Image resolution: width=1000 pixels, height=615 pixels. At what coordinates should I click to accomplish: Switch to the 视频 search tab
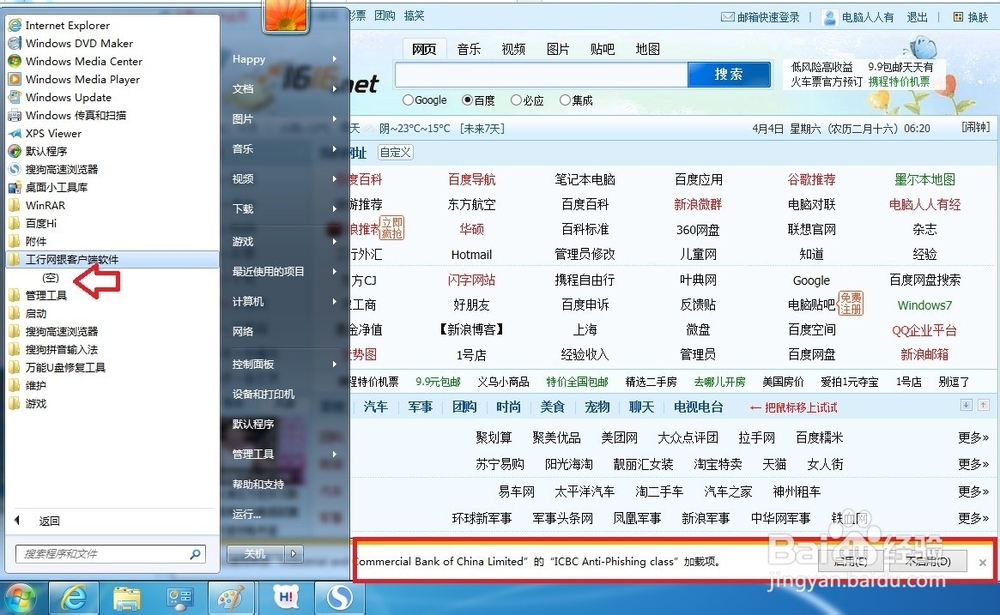click(513, 49)
